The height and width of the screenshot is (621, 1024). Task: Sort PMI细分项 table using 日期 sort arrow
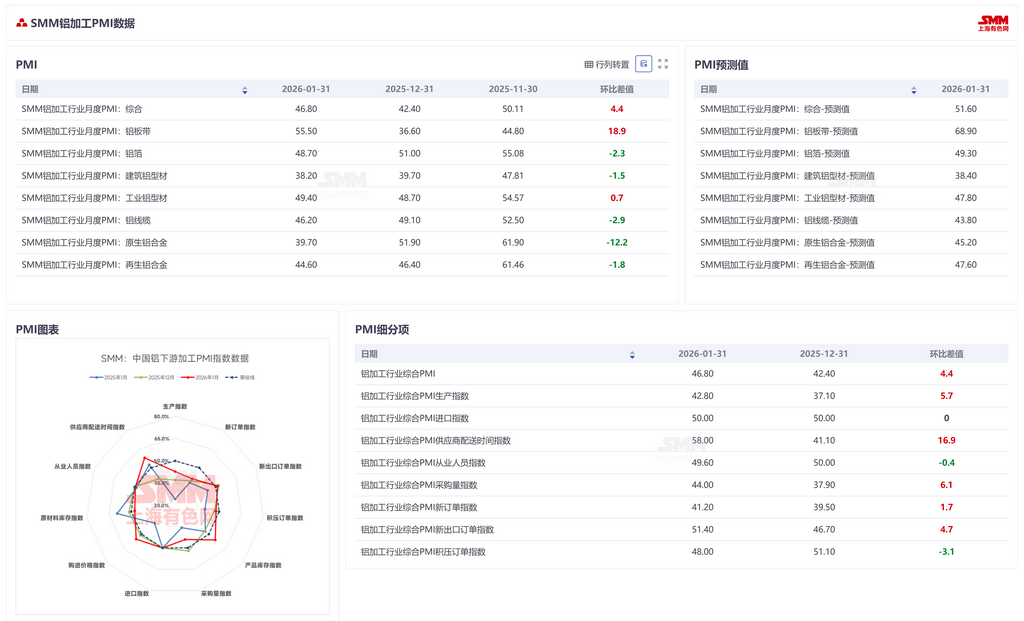pos(632,354)
